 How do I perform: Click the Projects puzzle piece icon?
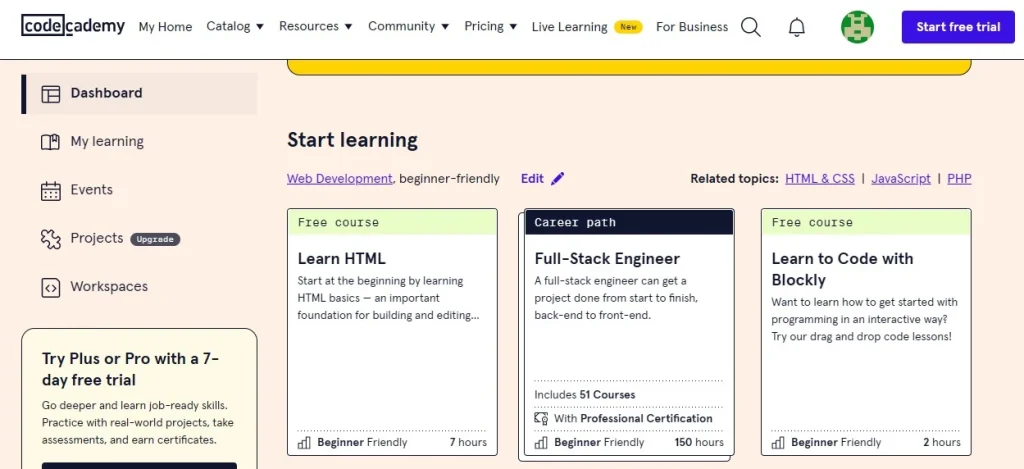[x=50, y=238]
